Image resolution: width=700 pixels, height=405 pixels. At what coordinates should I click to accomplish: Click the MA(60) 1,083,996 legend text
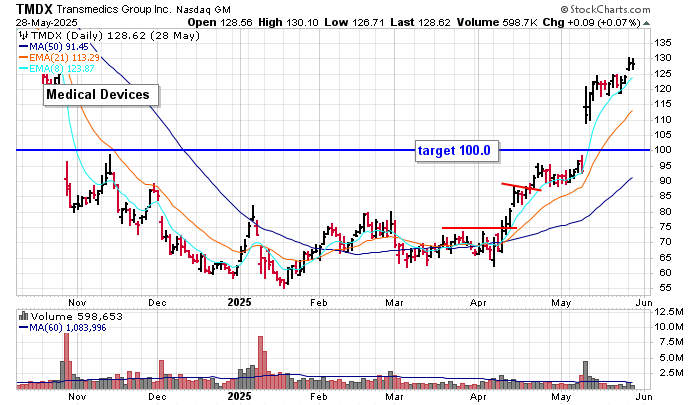68,328
